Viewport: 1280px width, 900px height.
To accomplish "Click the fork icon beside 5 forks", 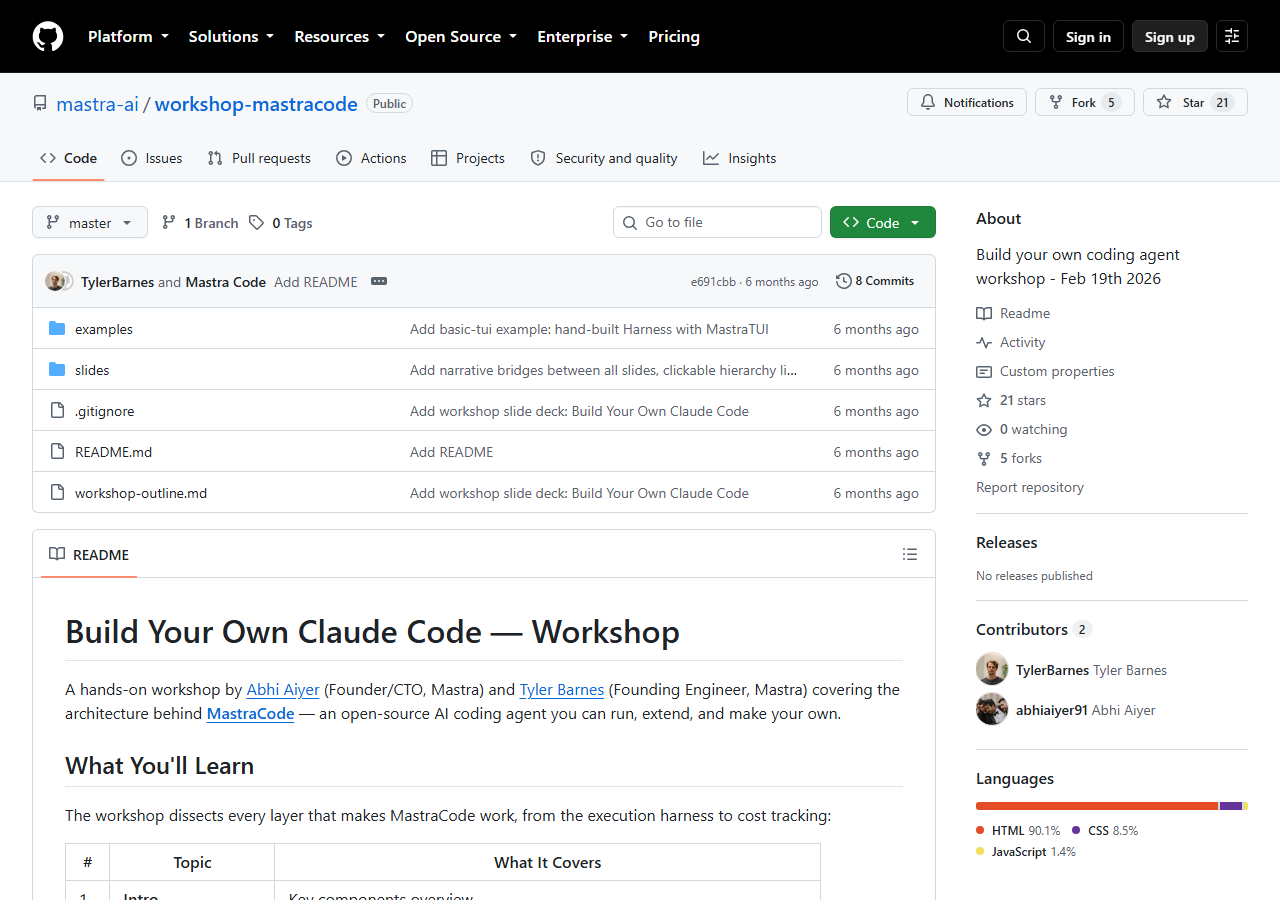I will point(984,458).
